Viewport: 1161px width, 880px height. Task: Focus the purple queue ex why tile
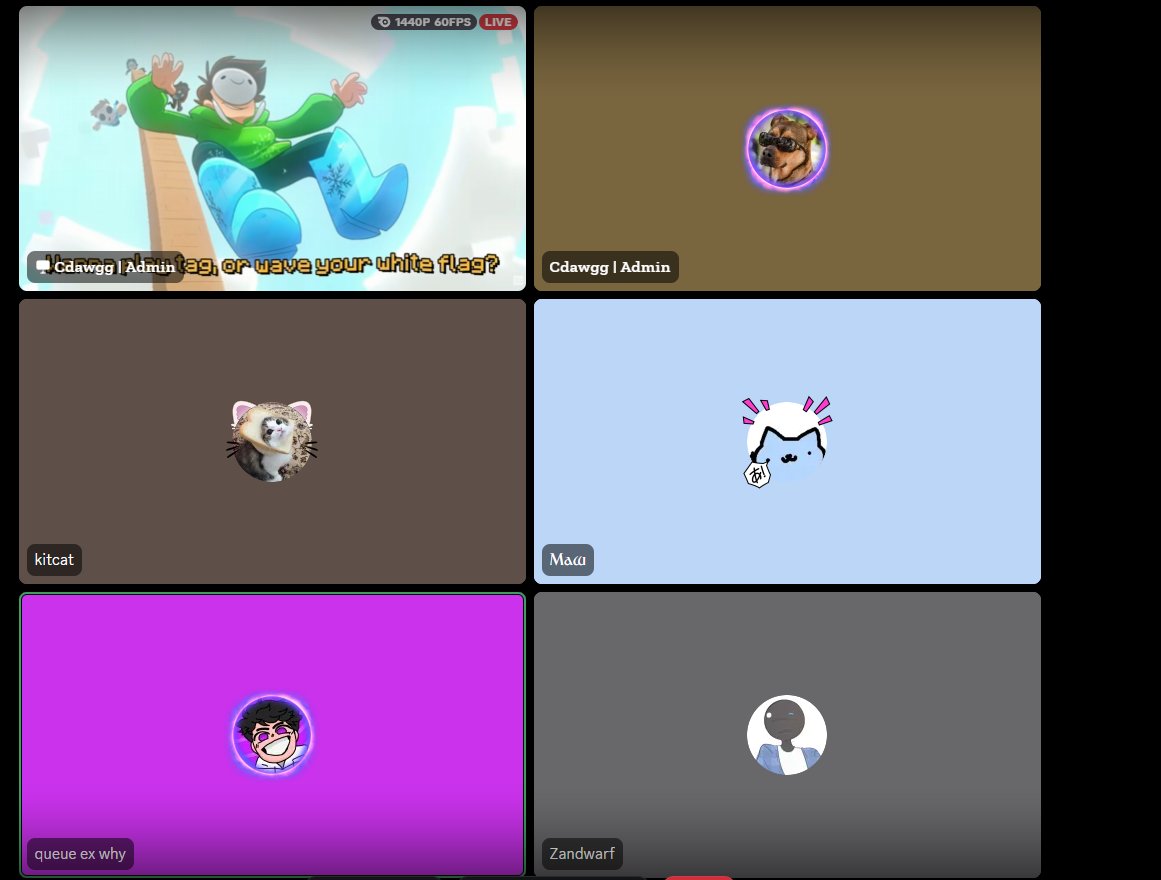(x=272, y=734)
